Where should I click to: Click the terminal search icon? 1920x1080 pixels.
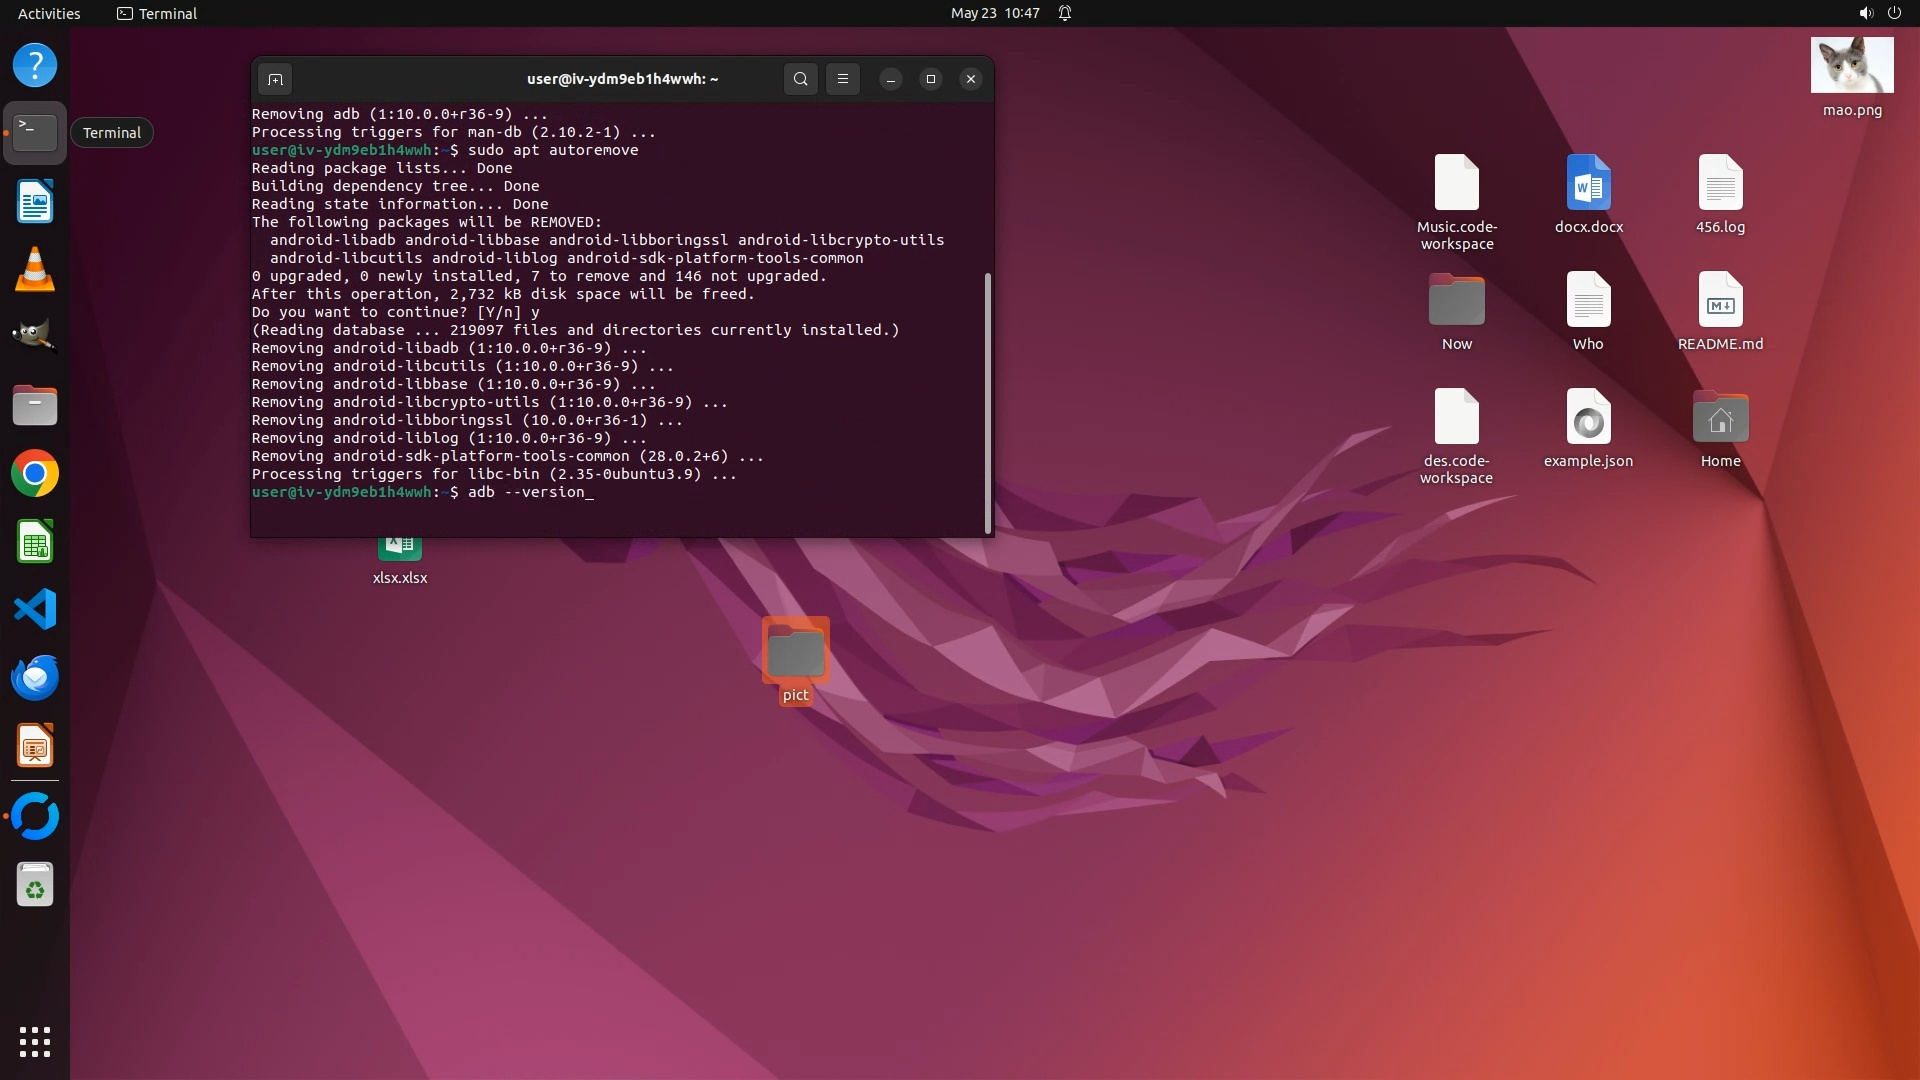click(x=800, y=79)
